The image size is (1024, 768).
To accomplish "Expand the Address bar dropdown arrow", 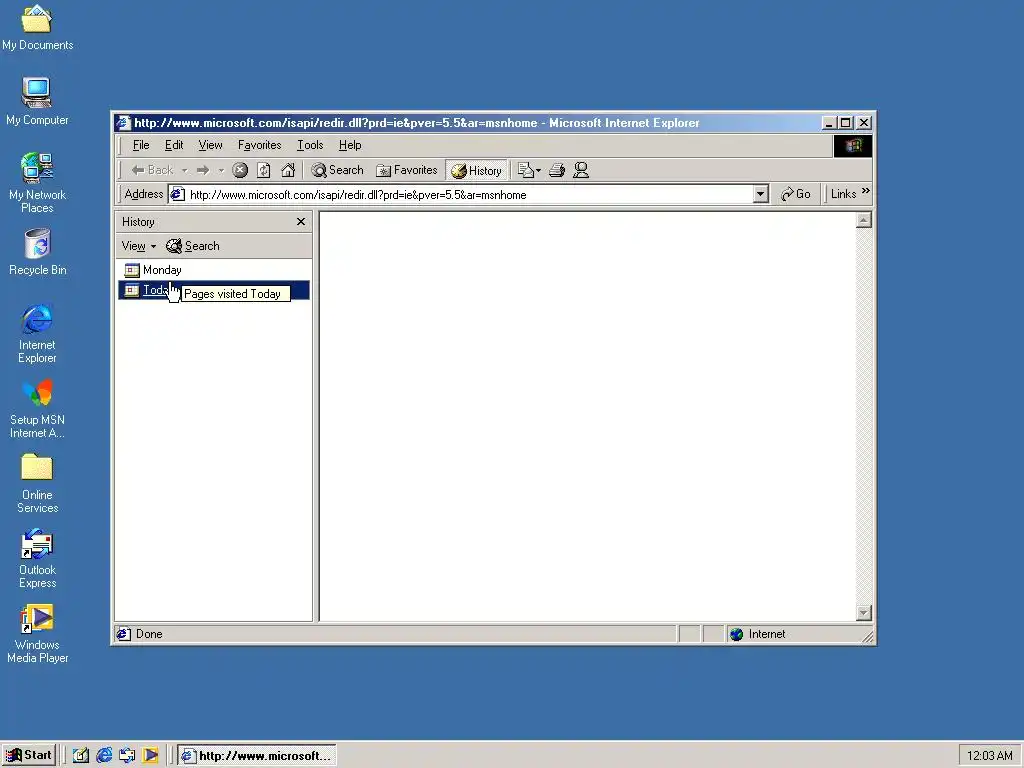I will pyautogui.click(x=760, y=195).
